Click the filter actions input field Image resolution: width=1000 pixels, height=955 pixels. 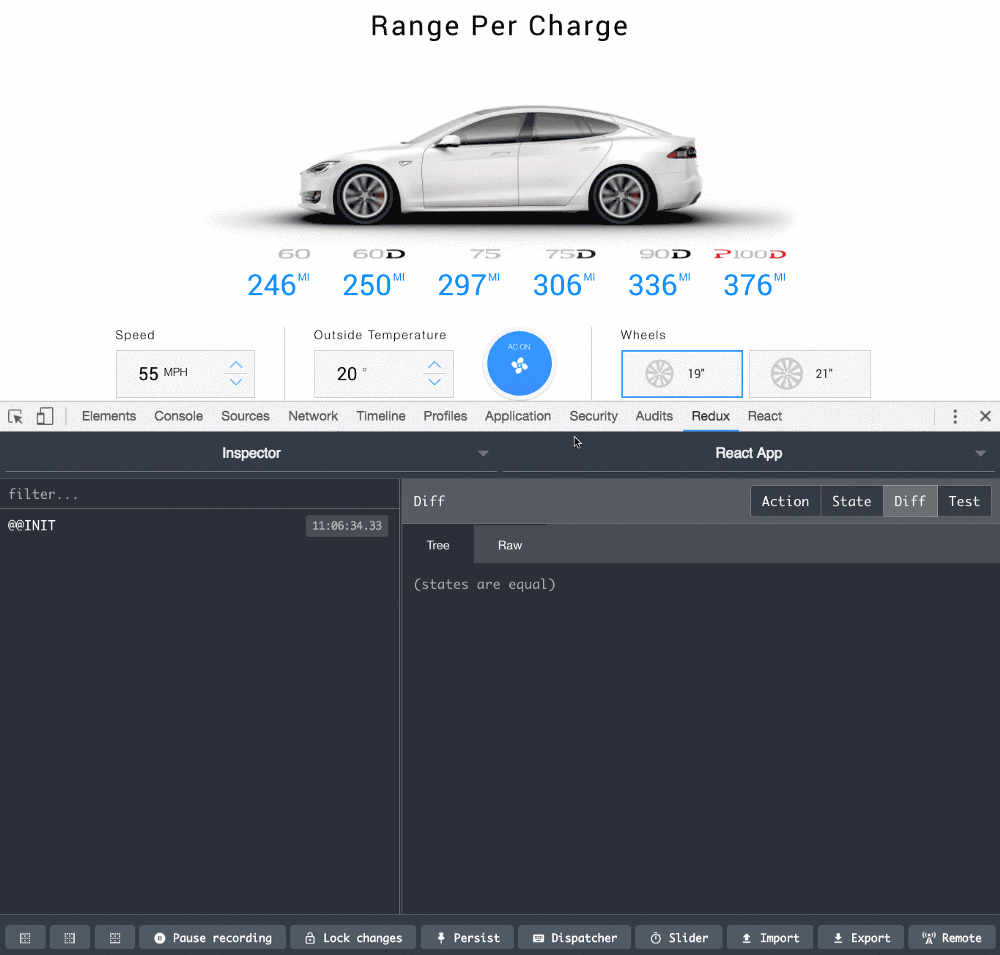pyautogui.click(x=200, y=494)
